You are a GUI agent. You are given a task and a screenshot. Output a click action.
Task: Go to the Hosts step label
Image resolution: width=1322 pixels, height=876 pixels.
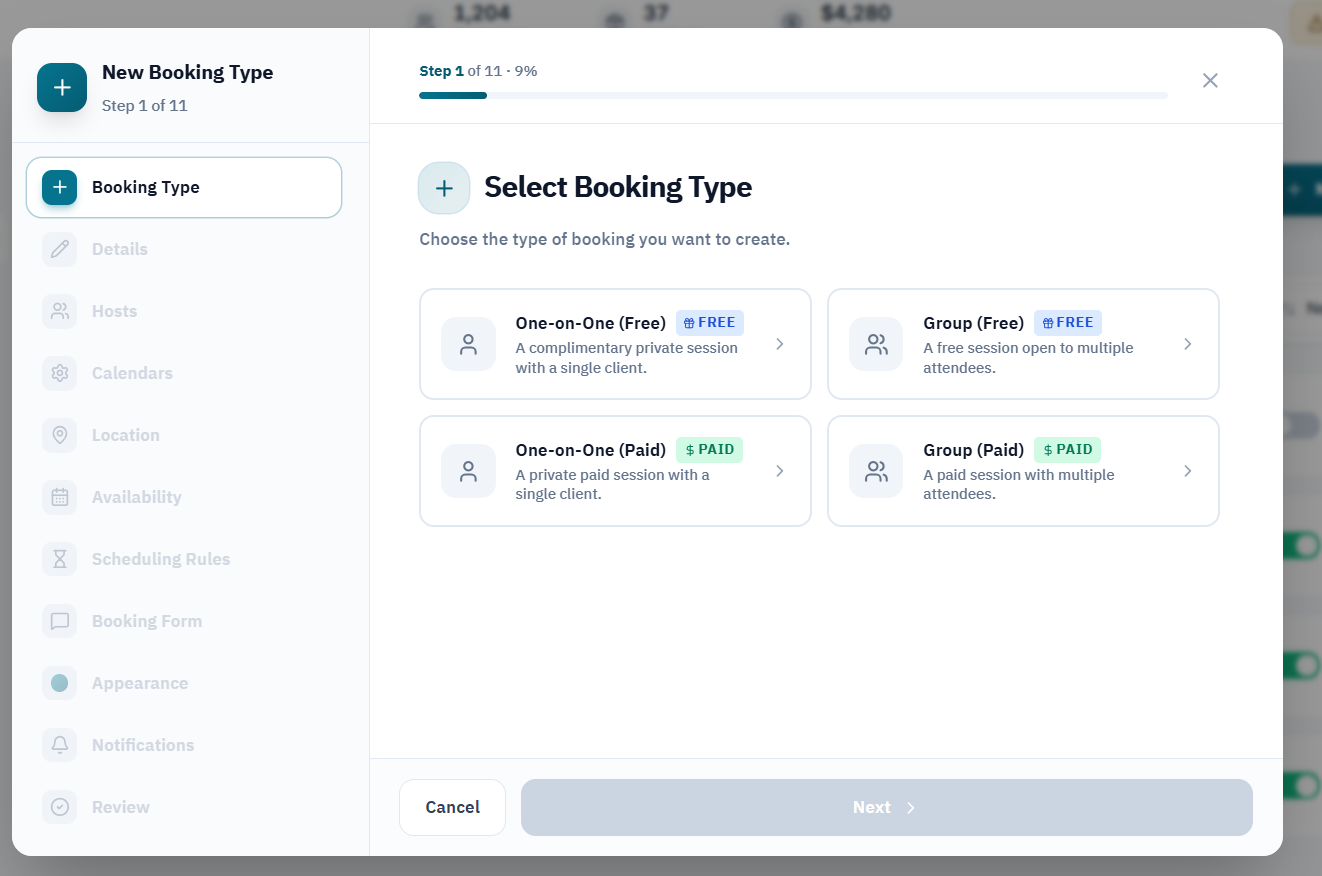tap(115, 311)
